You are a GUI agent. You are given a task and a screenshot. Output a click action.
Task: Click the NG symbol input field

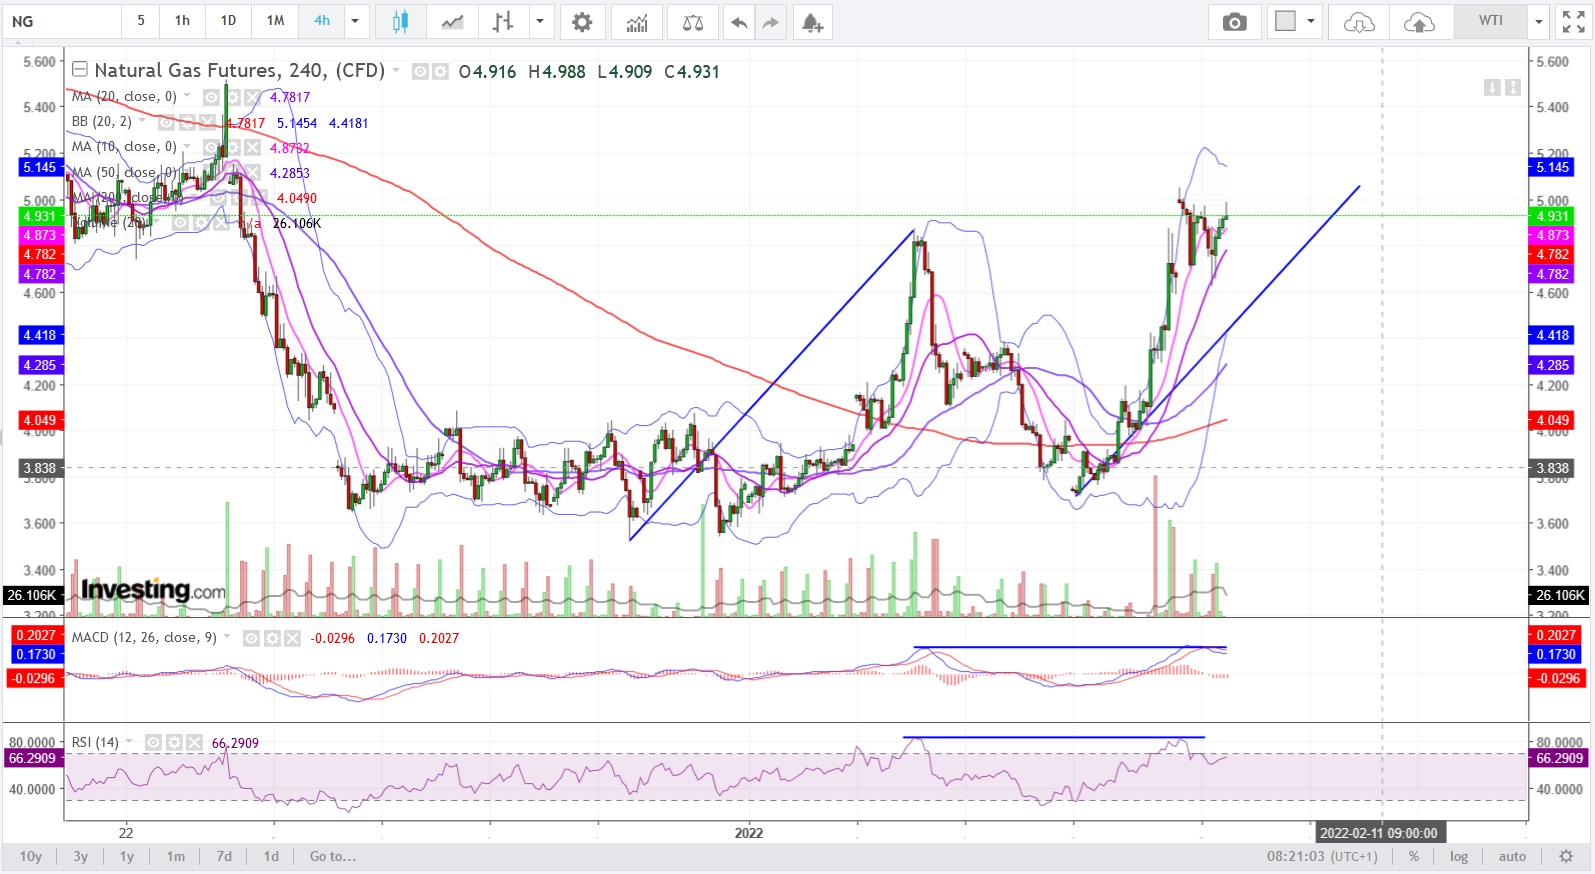pos(62,21)
